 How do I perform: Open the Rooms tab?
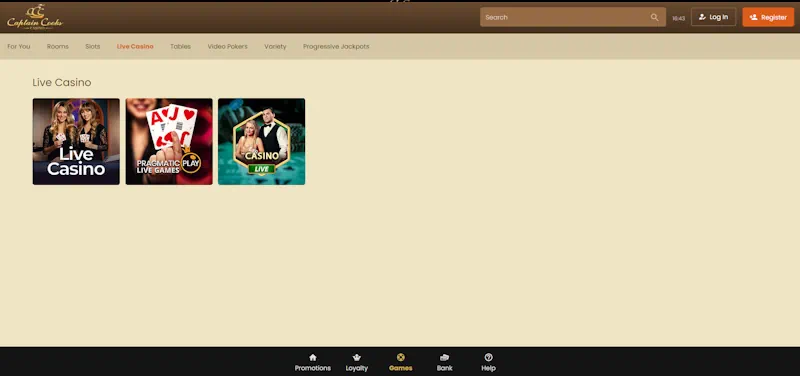[x=58, y=46]
